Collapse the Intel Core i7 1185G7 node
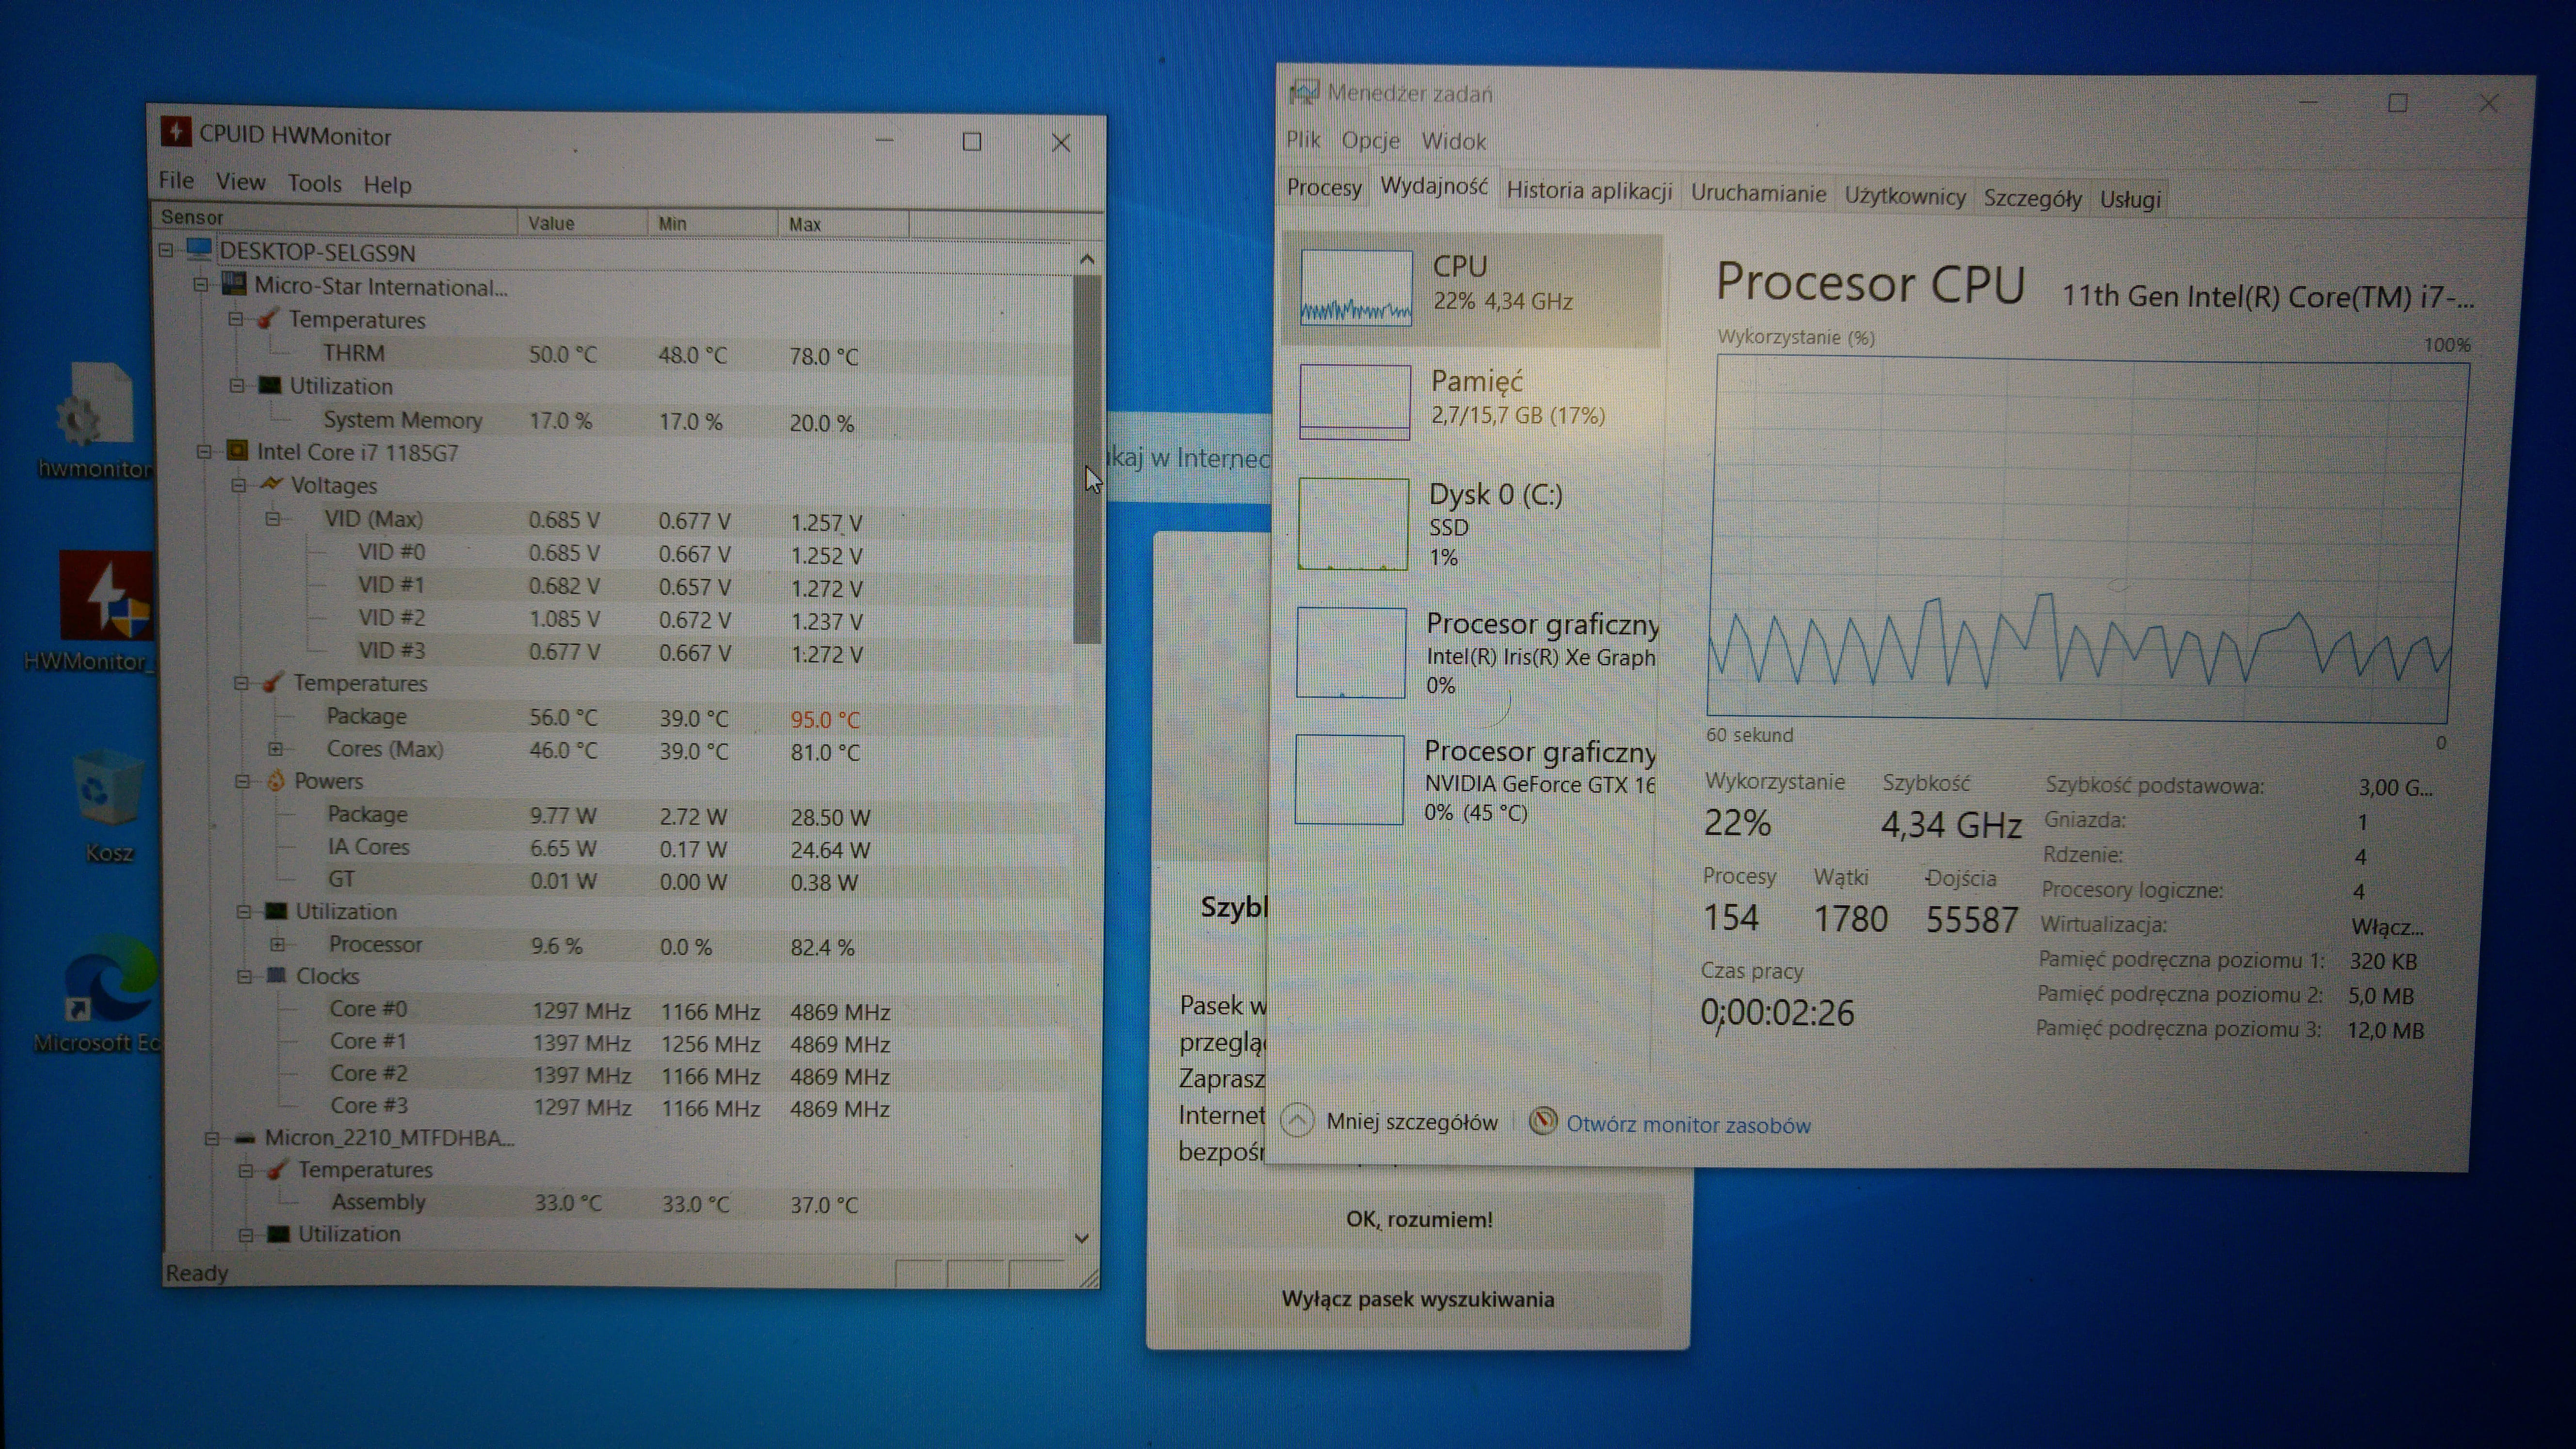Image resolution: width=2576 pixels, height=1449 pixels. [204, 452]
